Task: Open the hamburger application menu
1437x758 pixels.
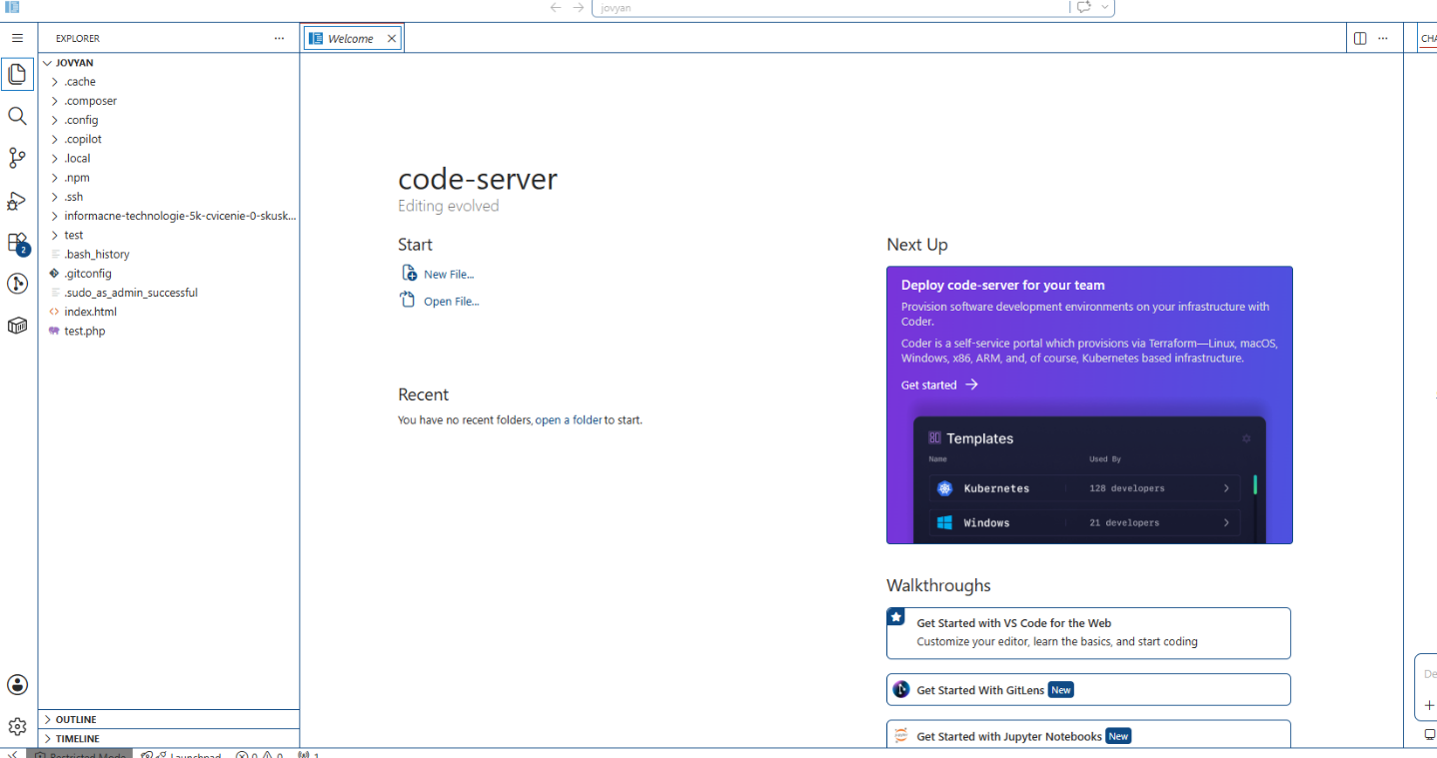Action: [x=17, y=38]
